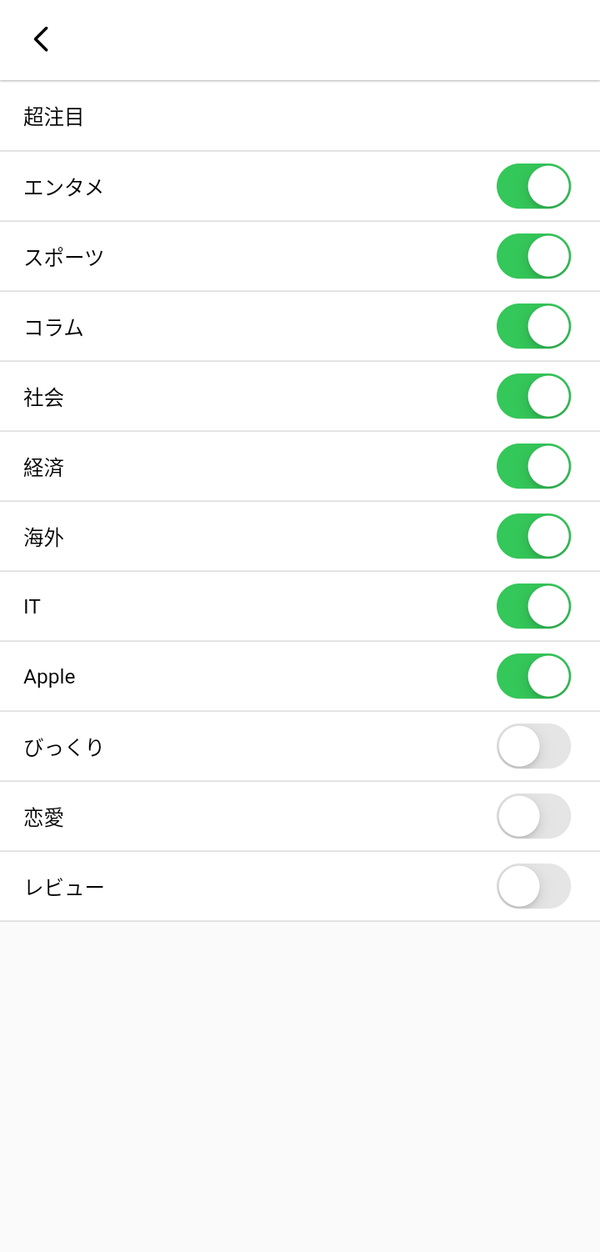Tap the レビュー label text
600x1252 pixels.
(x=64, y=887)
